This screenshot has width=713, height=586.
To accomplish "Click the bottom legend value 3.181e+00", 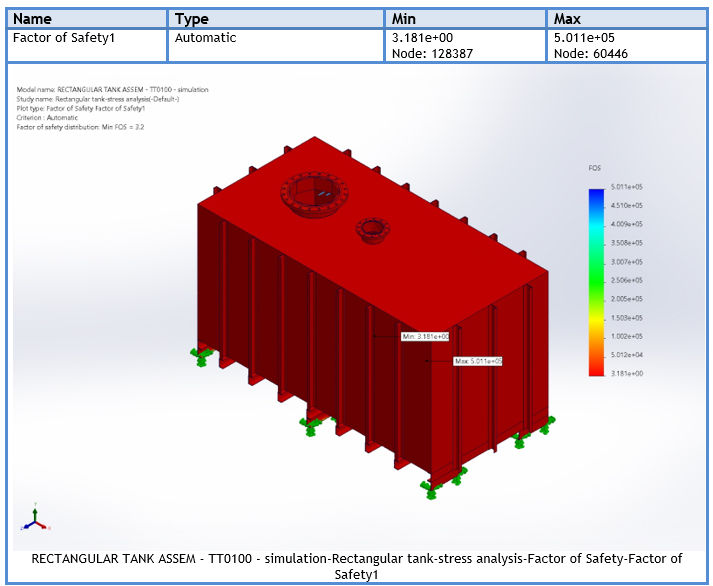I will coord(627,373).
